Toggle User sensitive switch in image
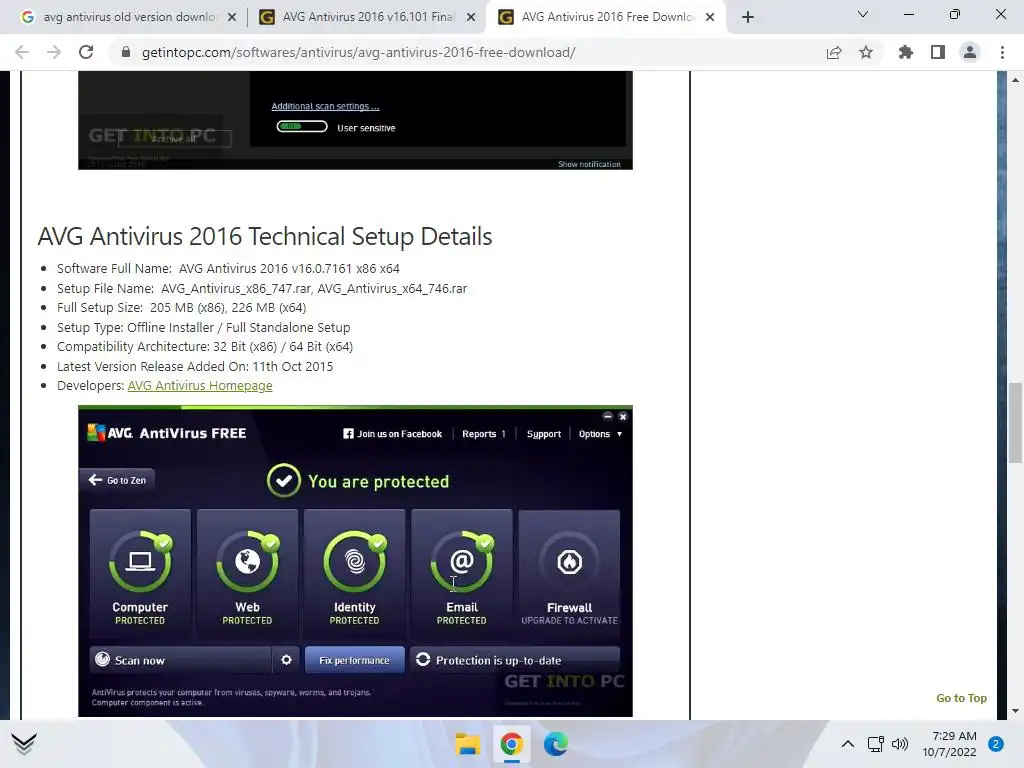 click(x=302, y=126)
